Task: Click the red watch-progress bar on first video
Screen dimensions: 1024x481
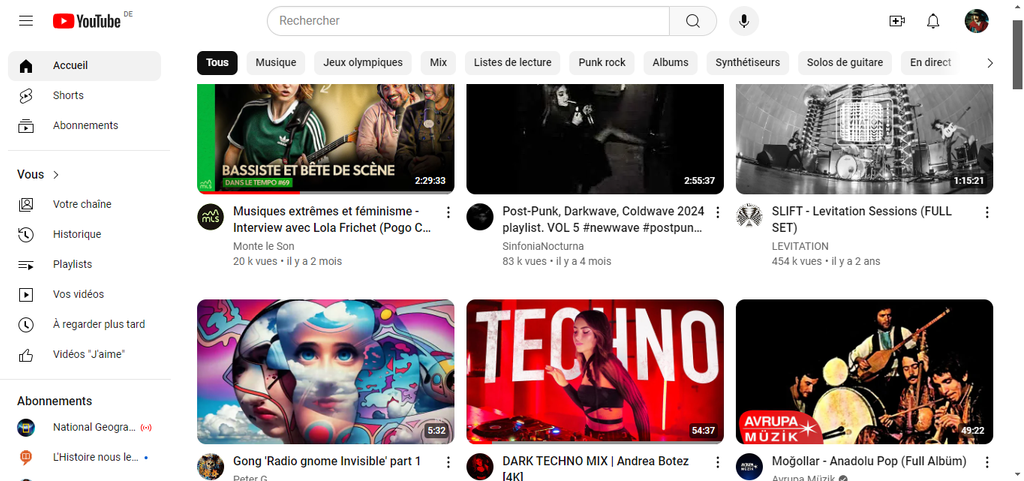Action: click(248, 193)
